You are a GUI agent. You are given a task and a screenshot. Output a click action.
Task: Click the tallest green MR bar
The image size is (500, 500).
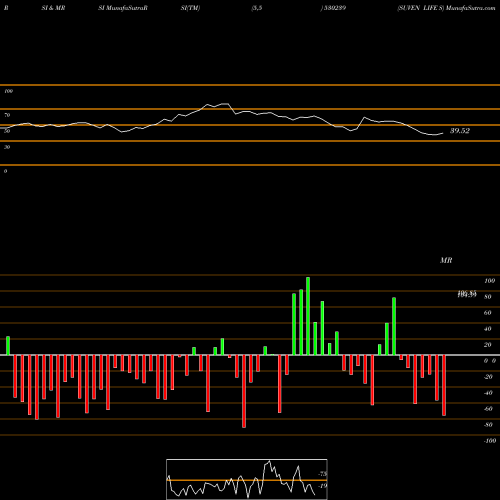click(x=308, y=316)
